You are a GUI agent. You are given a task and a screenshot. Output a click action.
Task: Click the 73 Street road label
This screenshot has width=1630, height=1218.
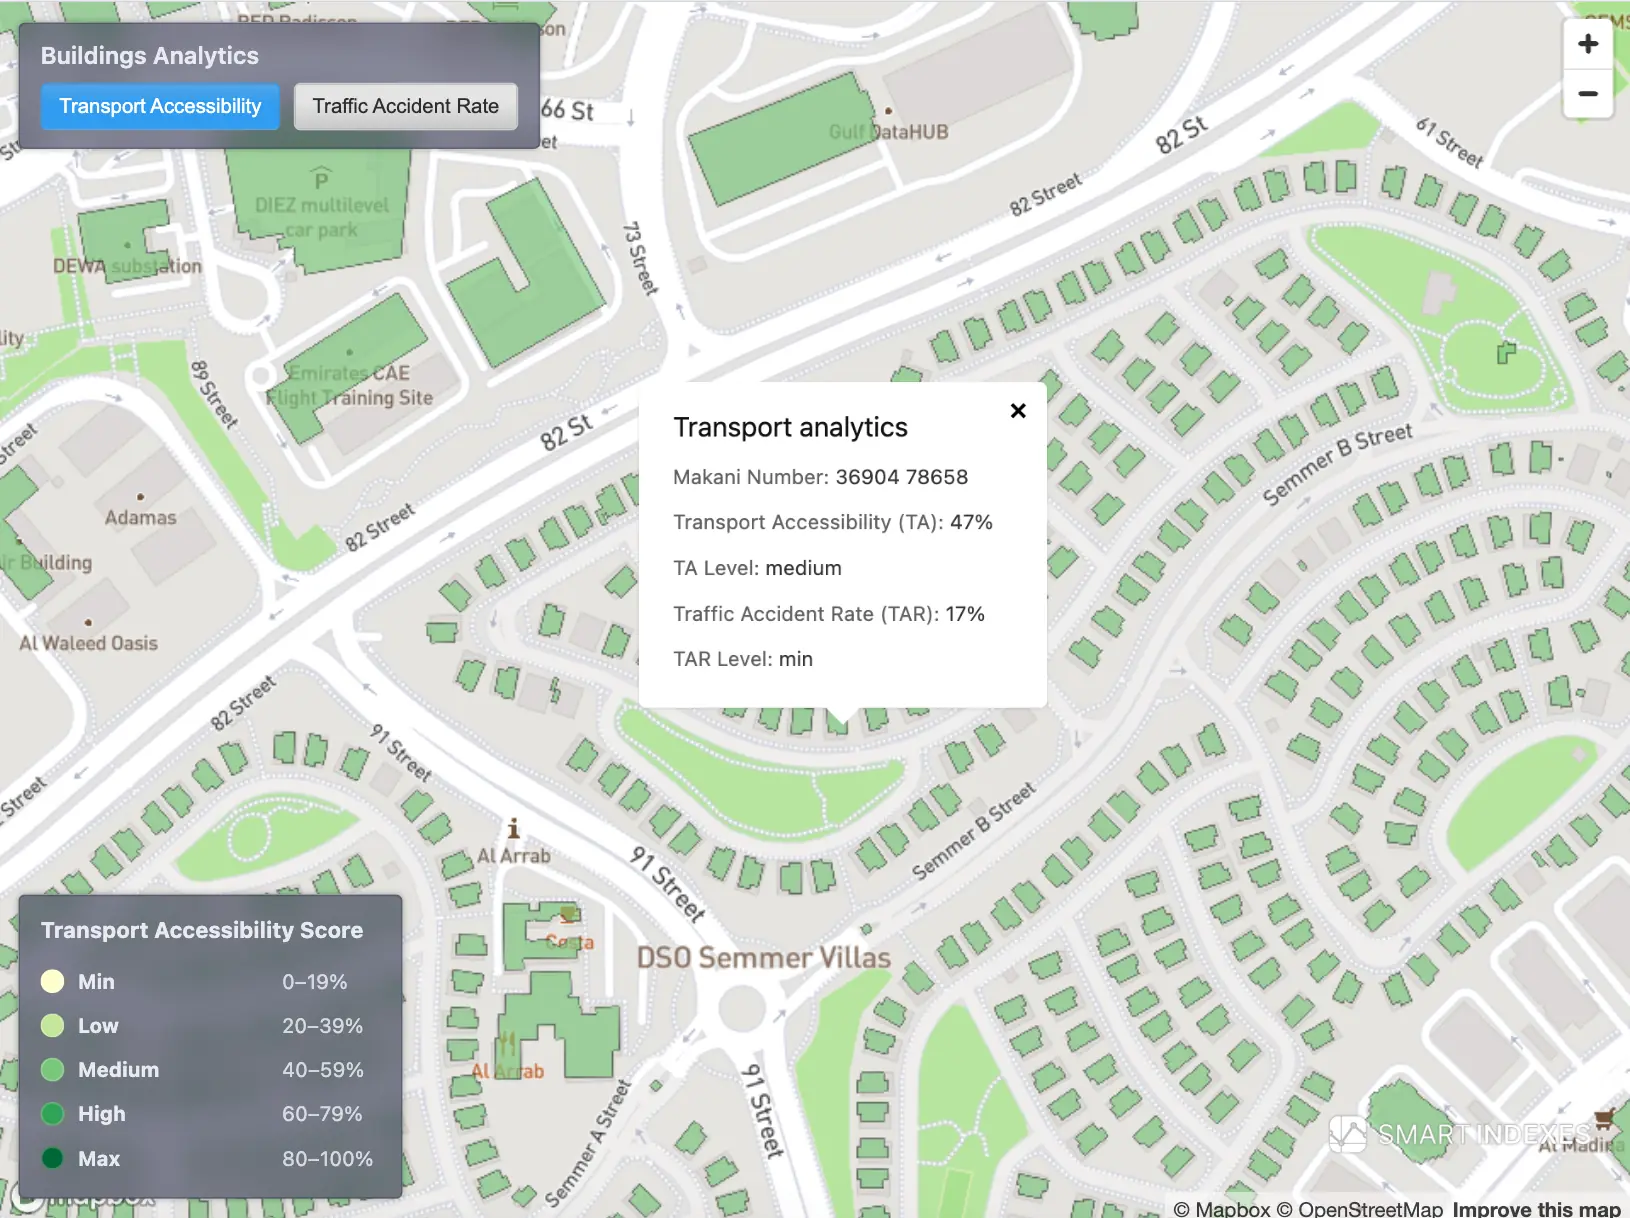[x=641, y=258]
